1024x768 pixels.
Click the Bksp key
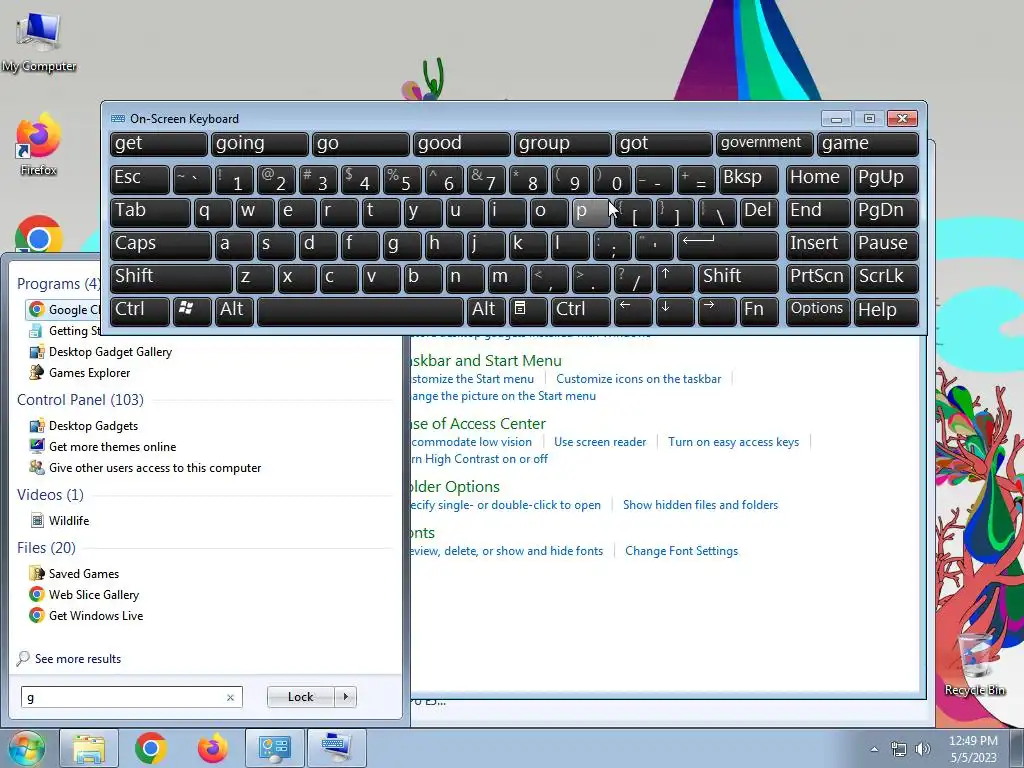click(x=748, y=179)
